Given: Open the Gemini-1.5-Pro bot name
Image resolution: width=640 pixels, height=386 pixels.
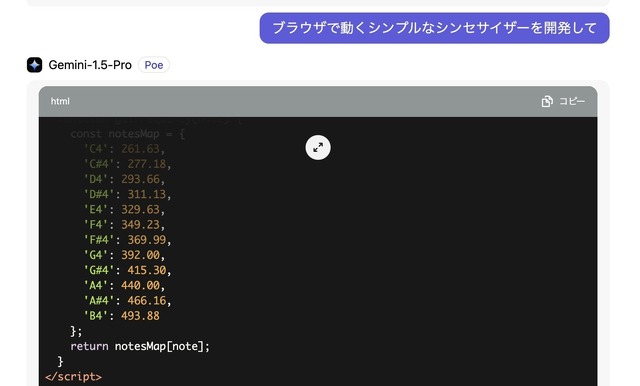Looking at the screenshot, I should 90,65.
